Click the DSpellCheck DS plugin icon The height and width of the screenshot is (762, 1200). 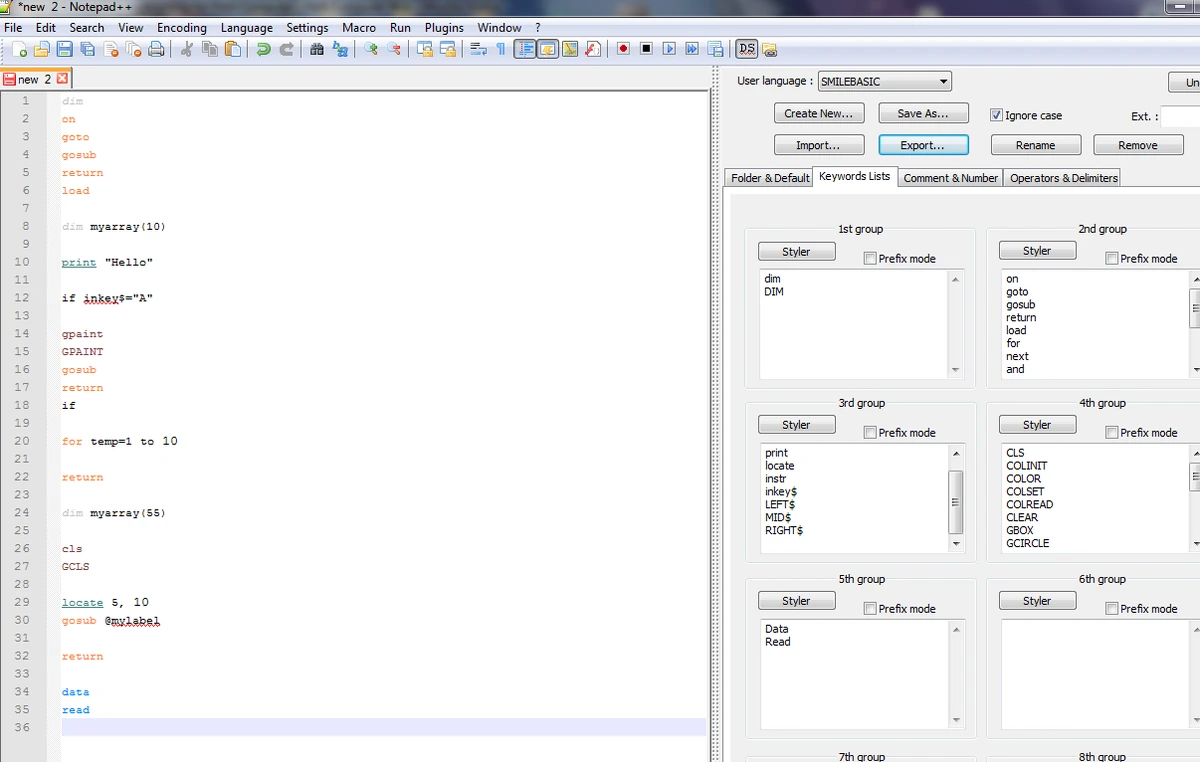745,48
